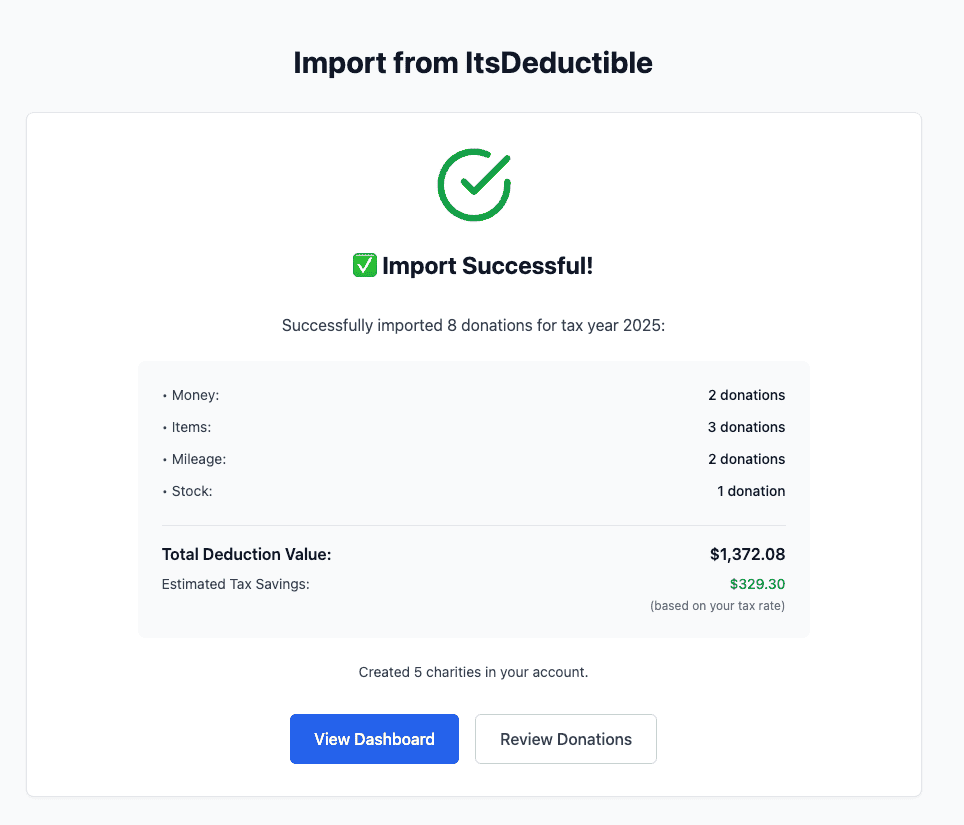The image size is (964, 825).
Task: Open the View Dashboard page
Action: [374, 738]
